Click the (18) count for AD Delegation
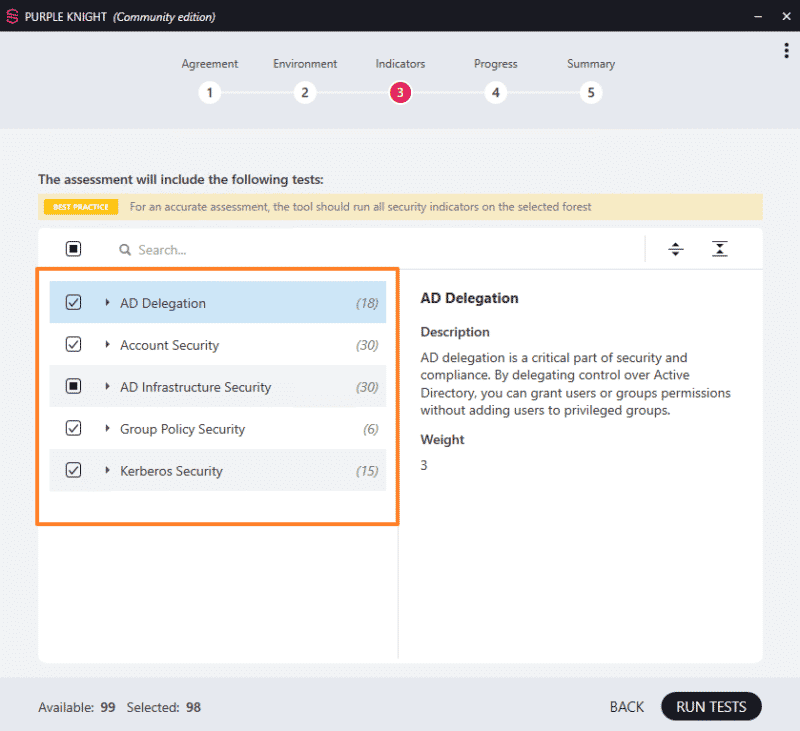 click(367, 304)
